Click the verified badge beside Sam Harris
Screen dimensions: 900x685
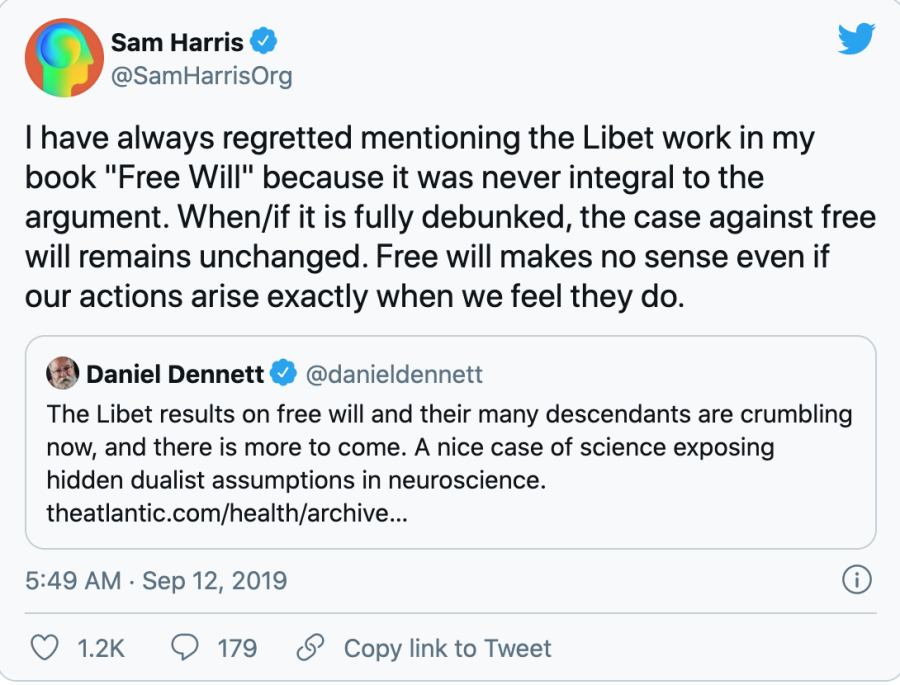click(265, 42)
